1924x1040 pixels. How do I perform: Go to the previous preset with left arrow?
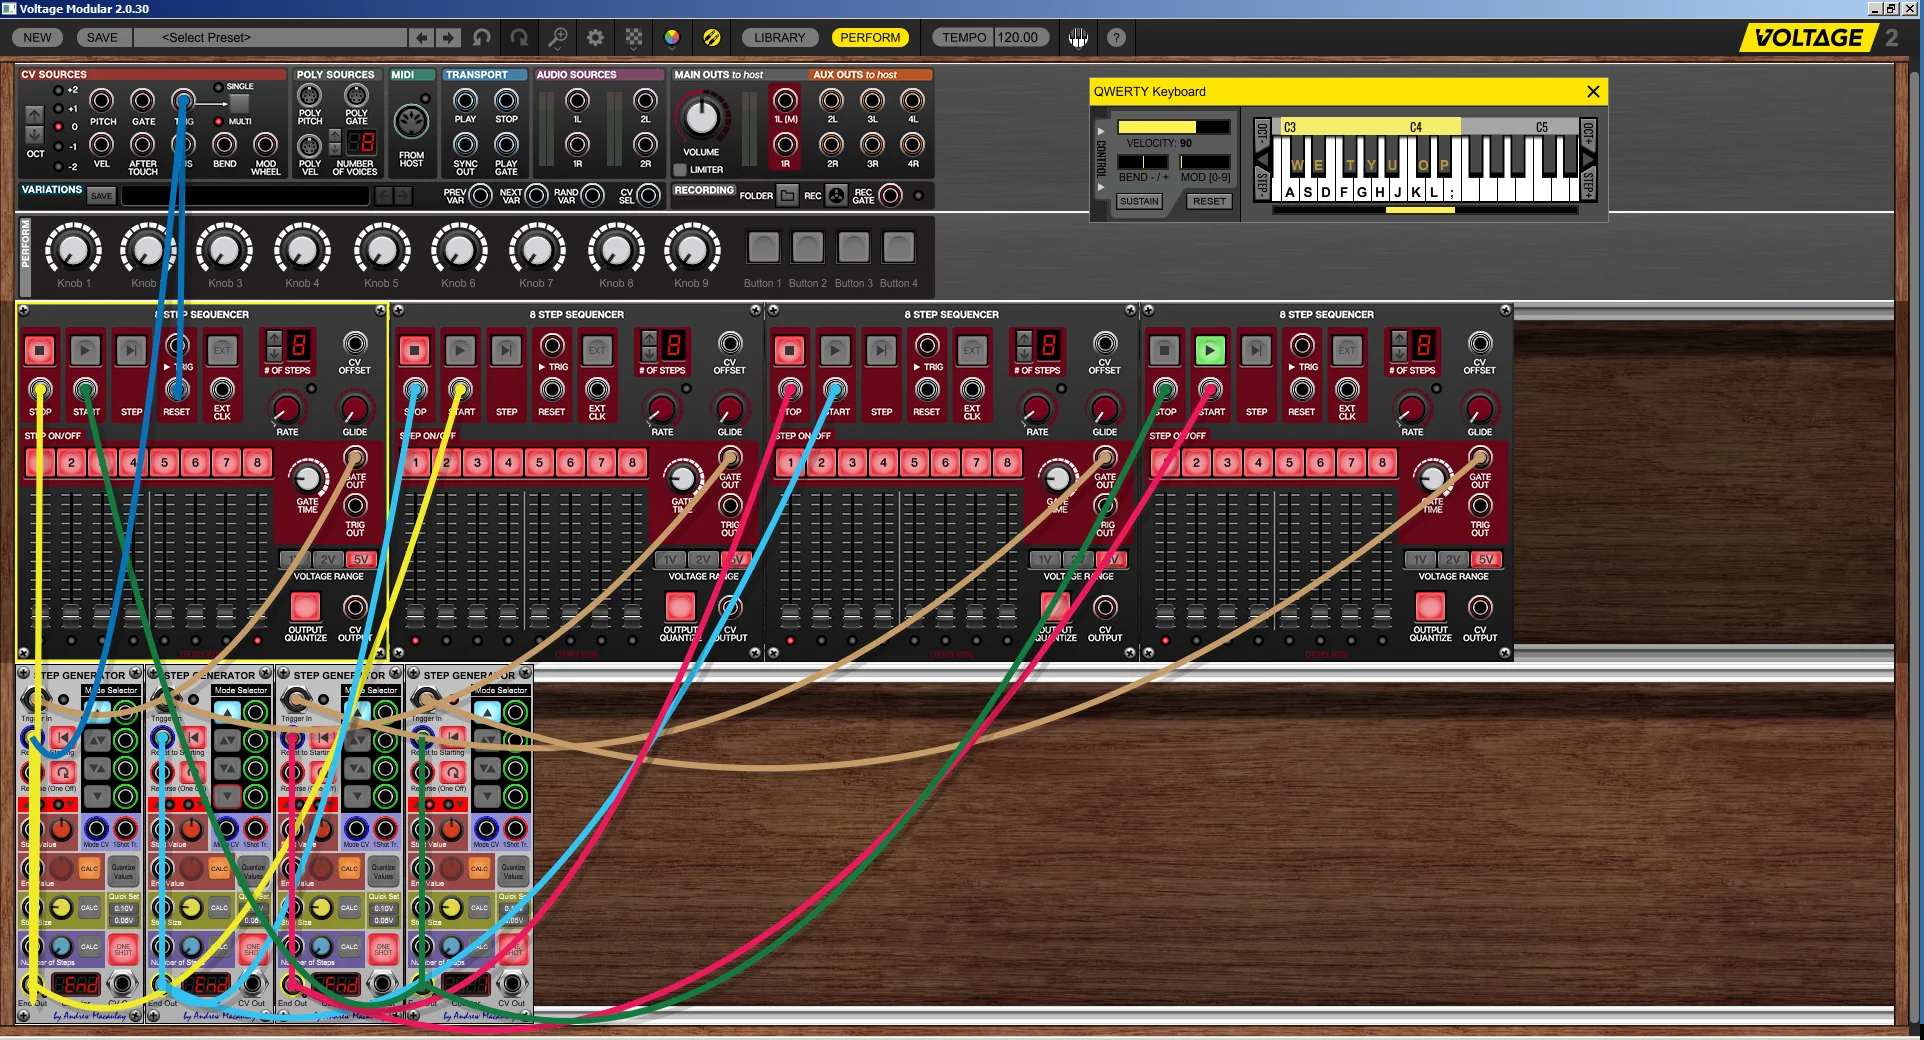(x=422, y=38)
